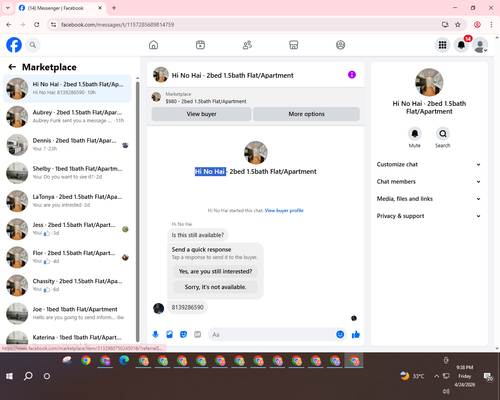Expand the Chat members section
This screenshot has width=500, height=400.
coord(429,182)
